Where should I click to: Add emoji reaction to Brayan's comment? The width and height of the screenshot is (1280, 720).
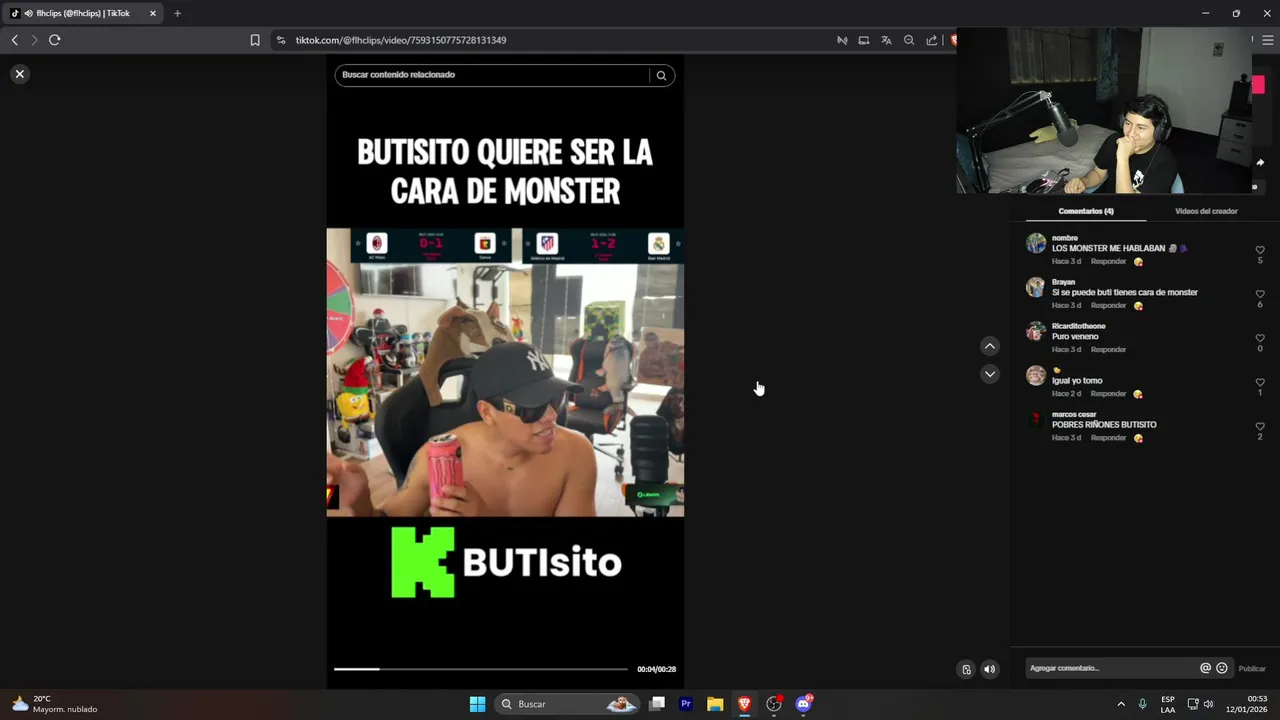(1138, 306)
